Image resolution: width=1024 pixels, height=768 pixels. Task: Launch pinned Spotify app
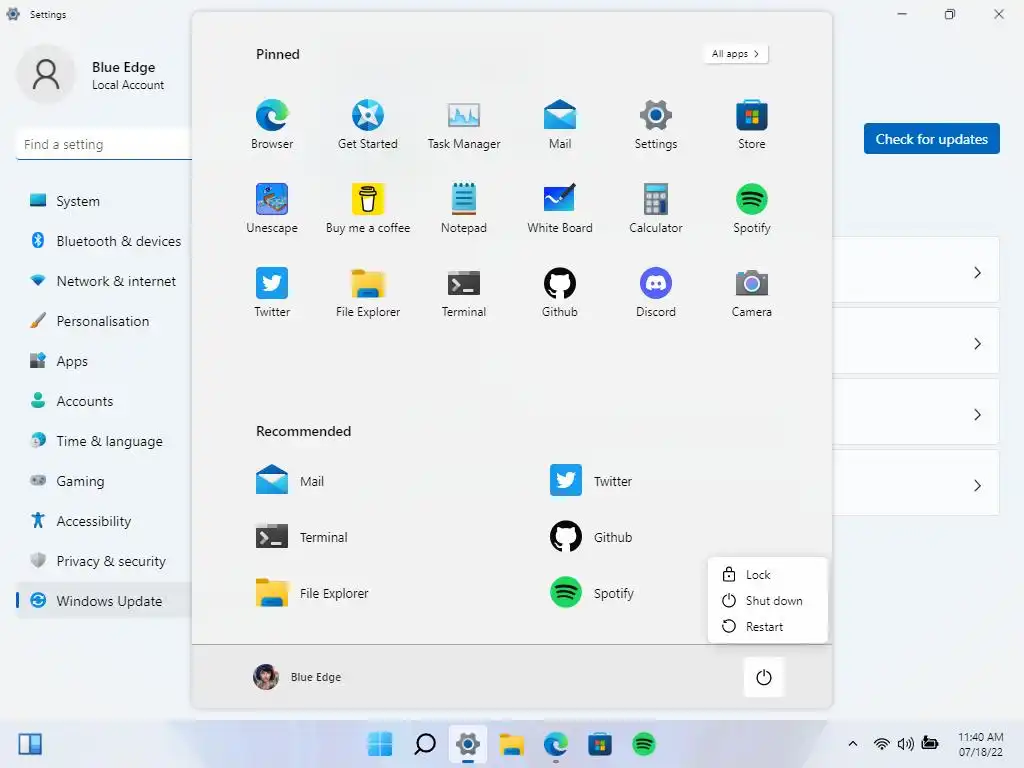point(752,208)
